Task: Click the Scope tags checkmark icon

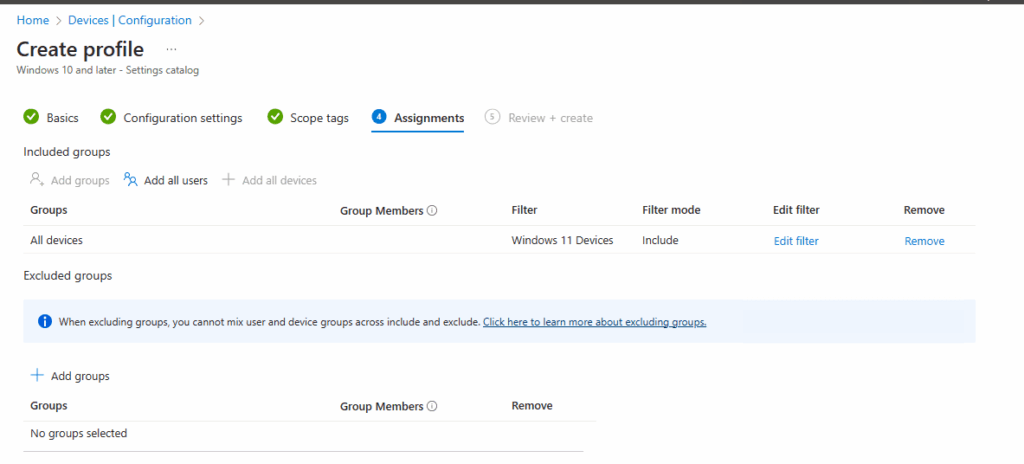Action: click(275, 117)
